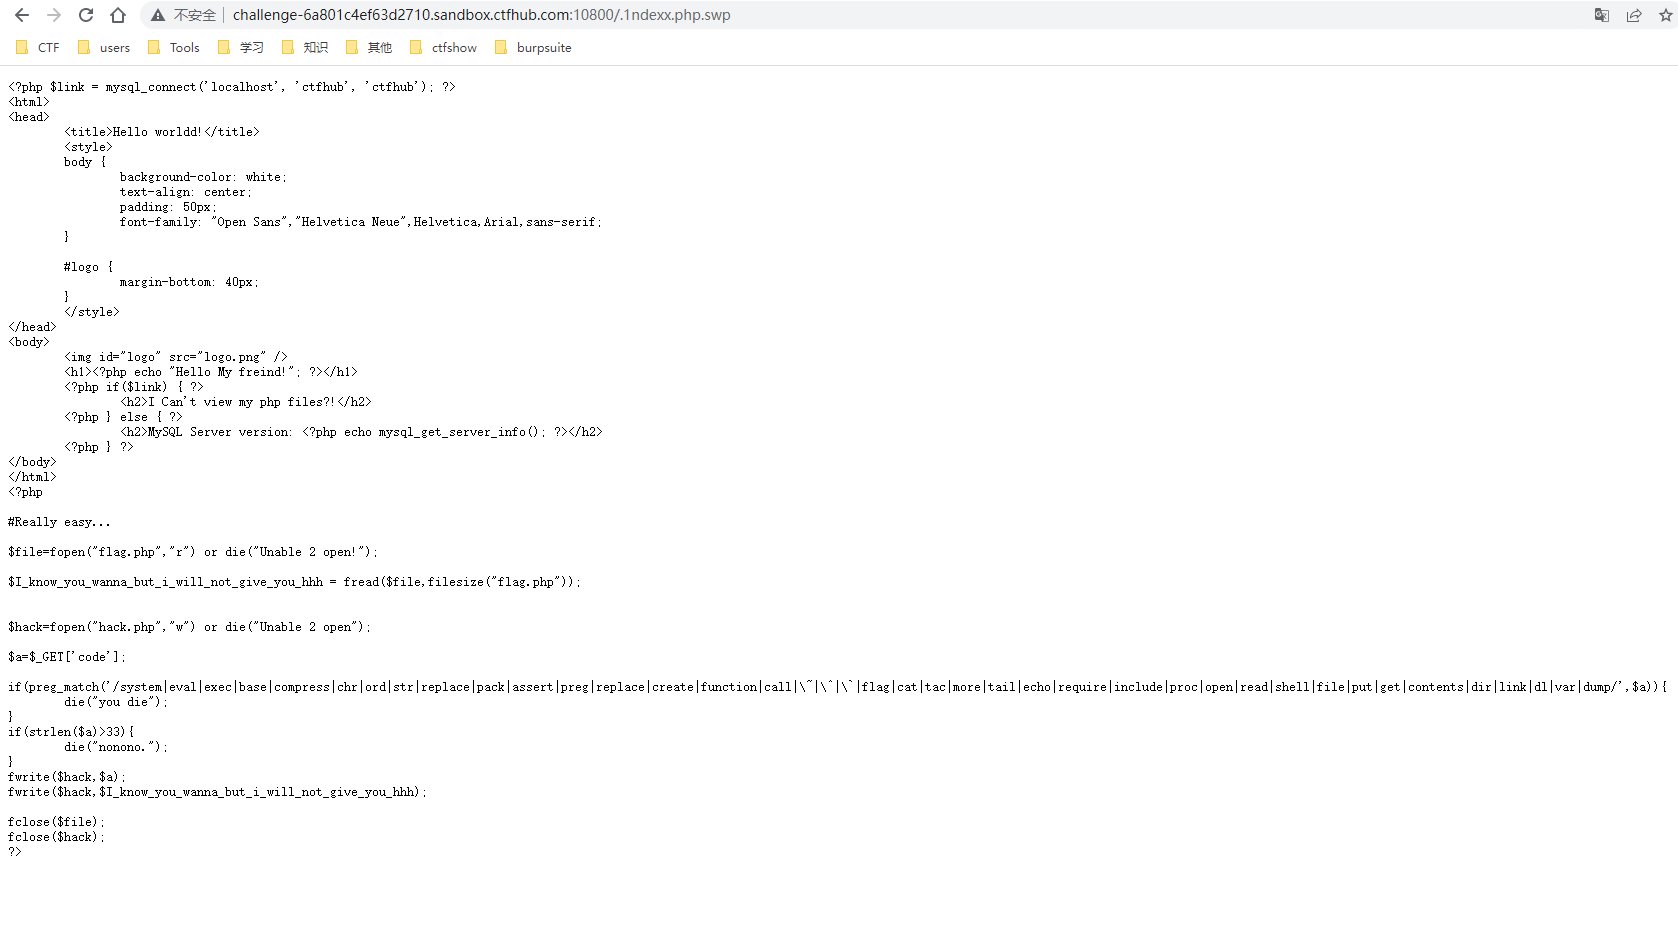Click the 不安全 security label
The image size is (1678, 934).
pos(195,15)
